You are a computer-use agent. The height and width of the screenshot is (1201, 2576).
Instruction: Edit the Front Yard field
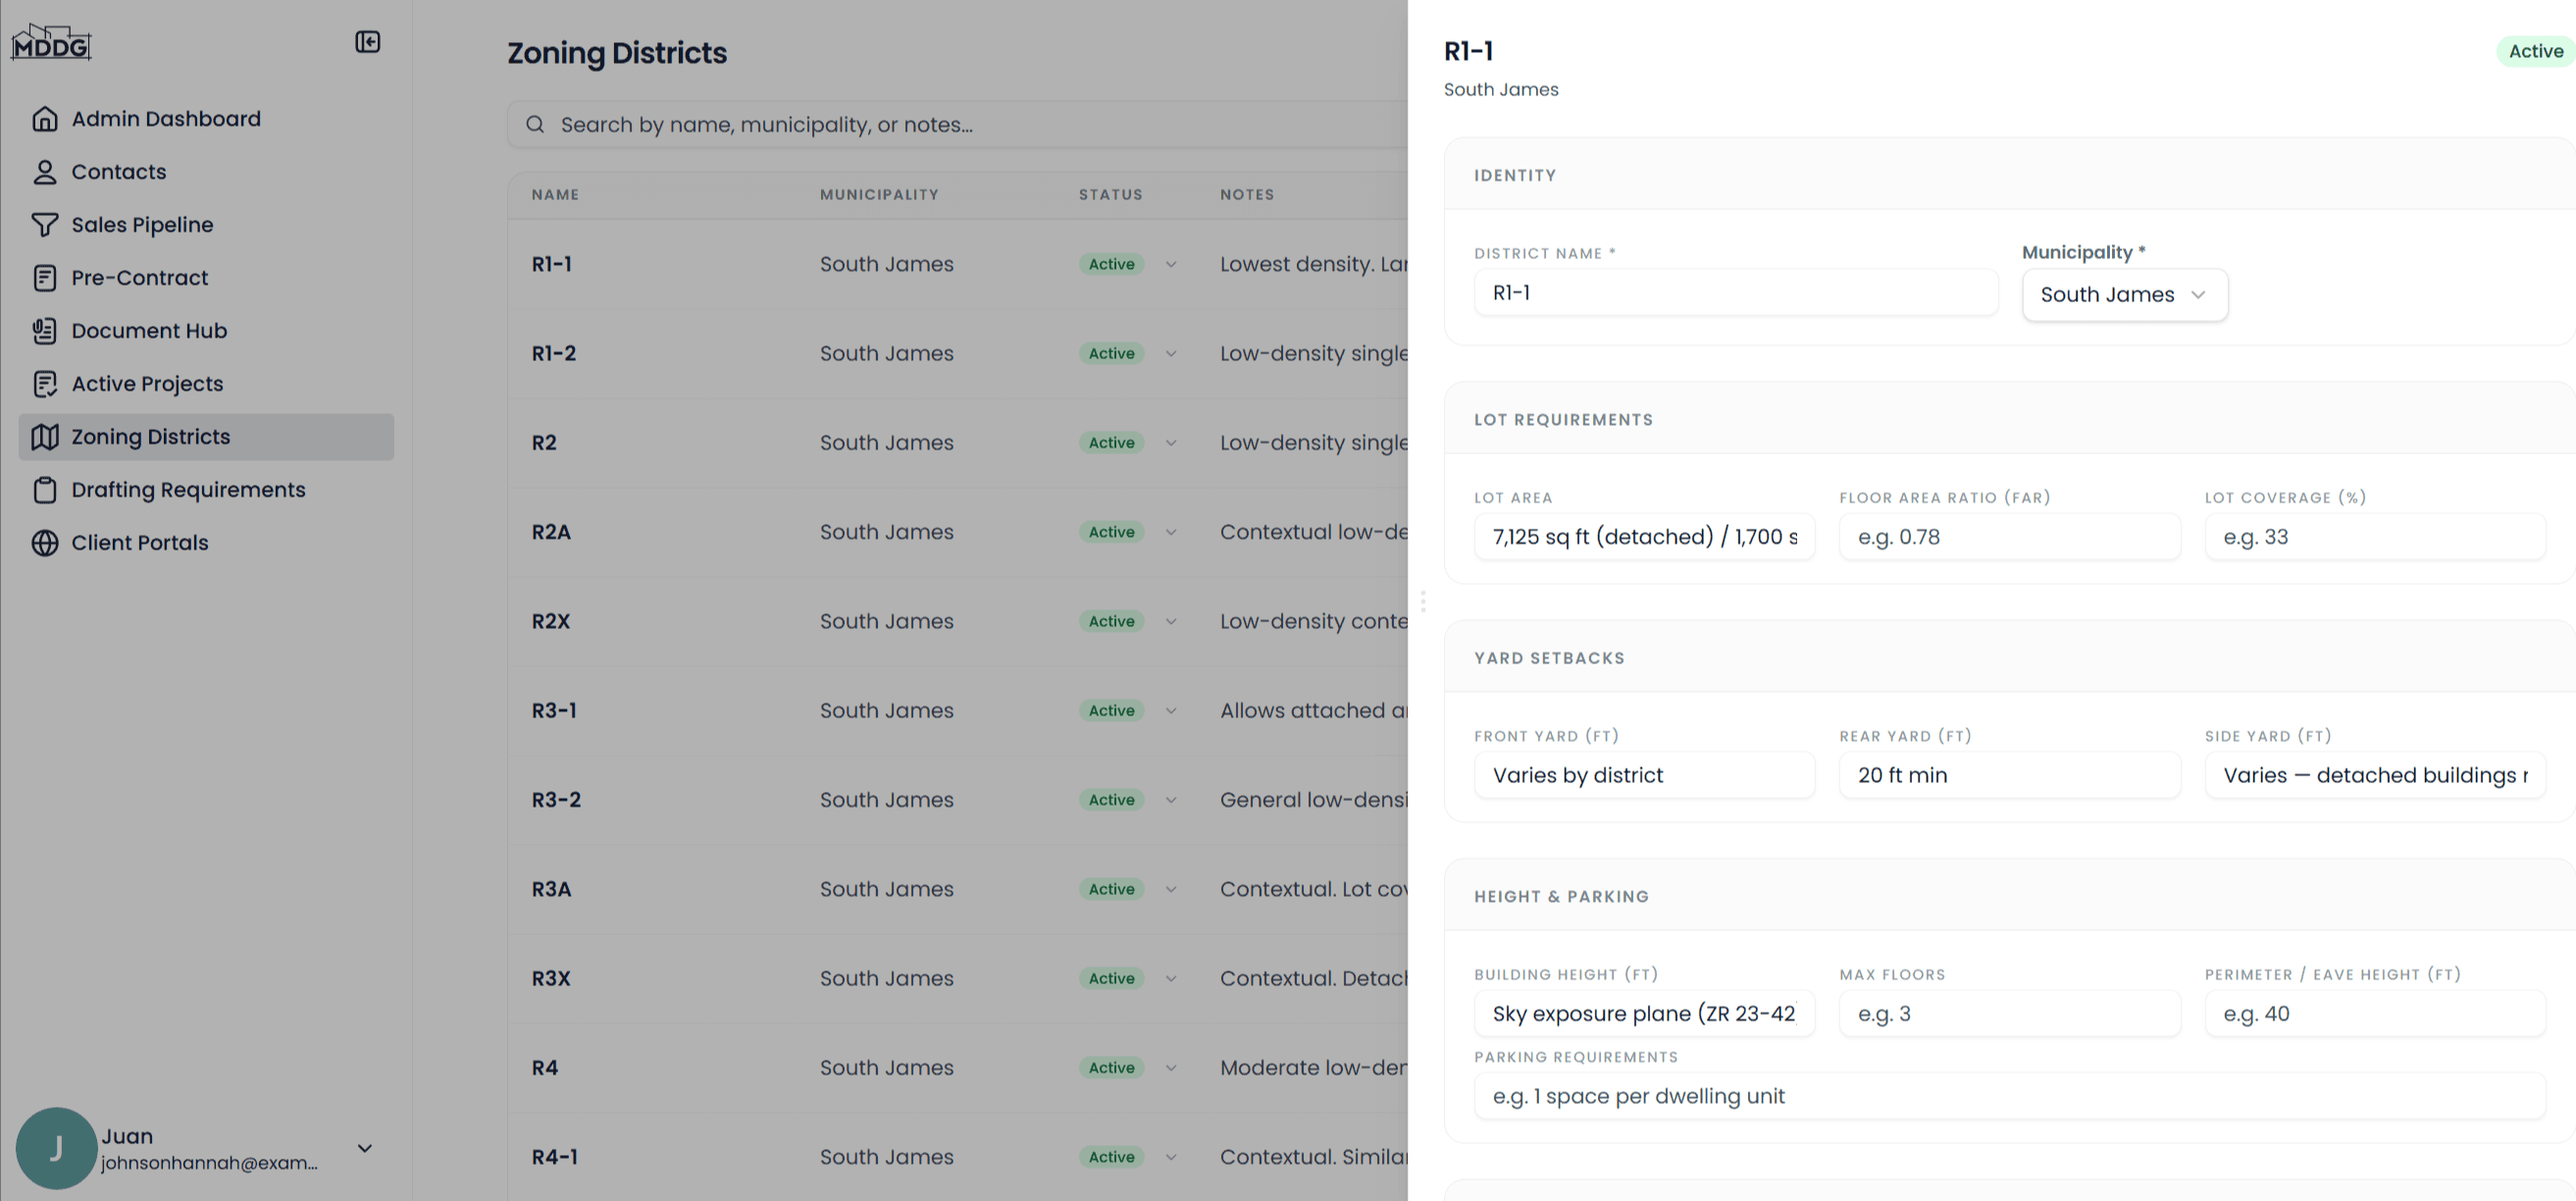click(1643, 775)
